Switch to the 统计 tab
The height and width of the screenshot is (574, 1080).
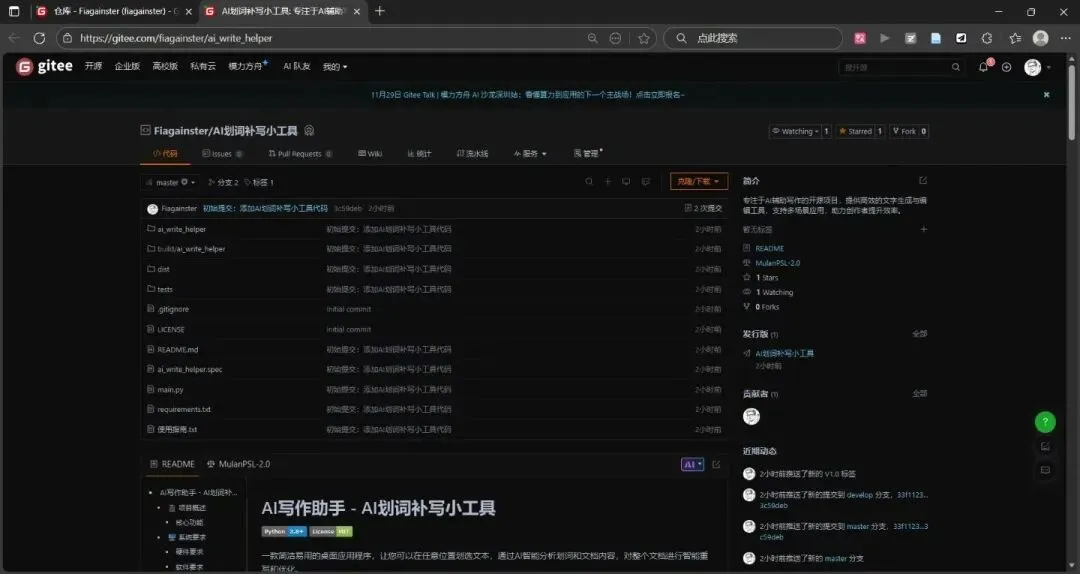point(419,154)
